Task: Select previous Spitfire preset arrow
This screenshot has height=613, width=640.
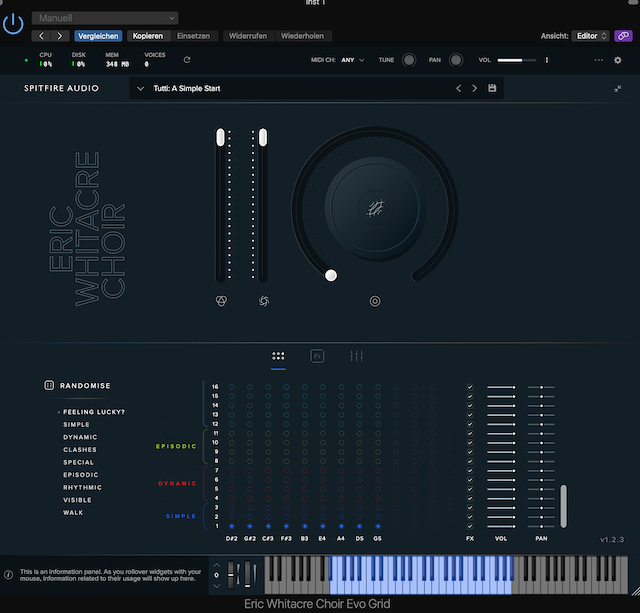Action: [459, 88]
